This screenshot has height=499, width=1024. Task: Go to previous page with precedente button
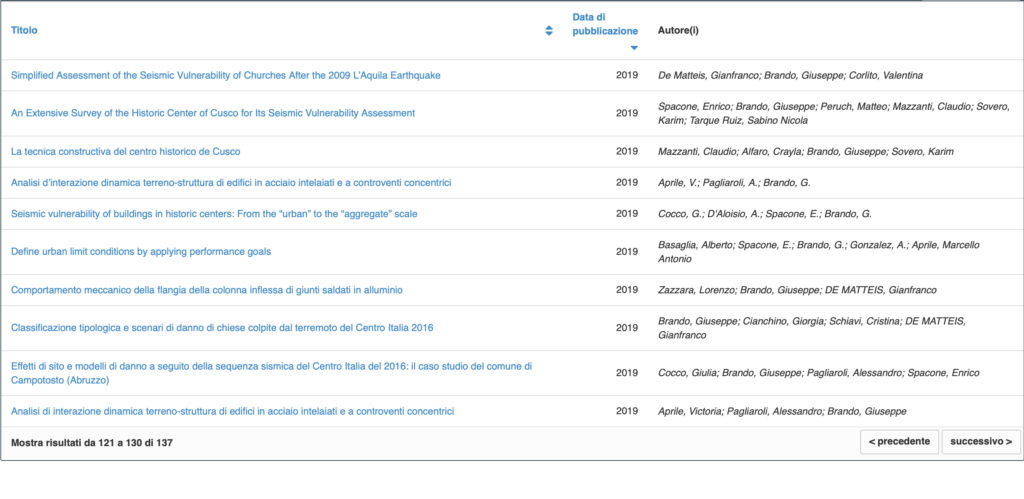[899, 442]
